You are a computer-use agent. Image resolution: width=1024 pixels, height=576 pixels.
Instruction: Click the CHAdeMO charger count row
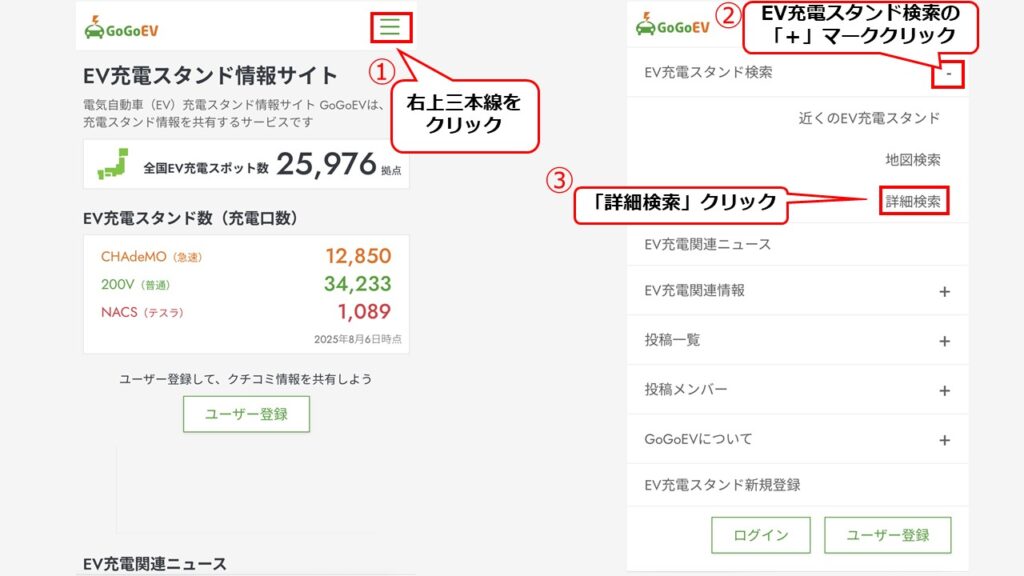click(x=246, y=256)
